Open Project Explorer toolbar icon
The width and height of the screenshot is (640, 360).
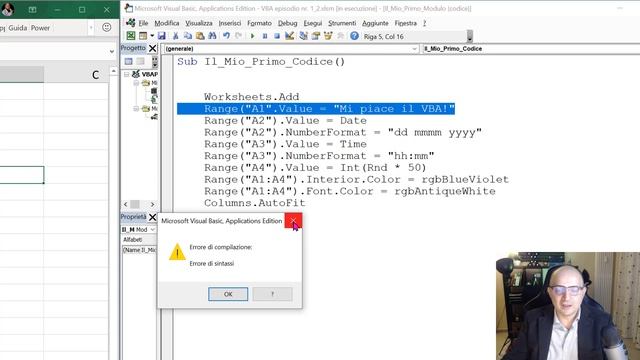303,36
